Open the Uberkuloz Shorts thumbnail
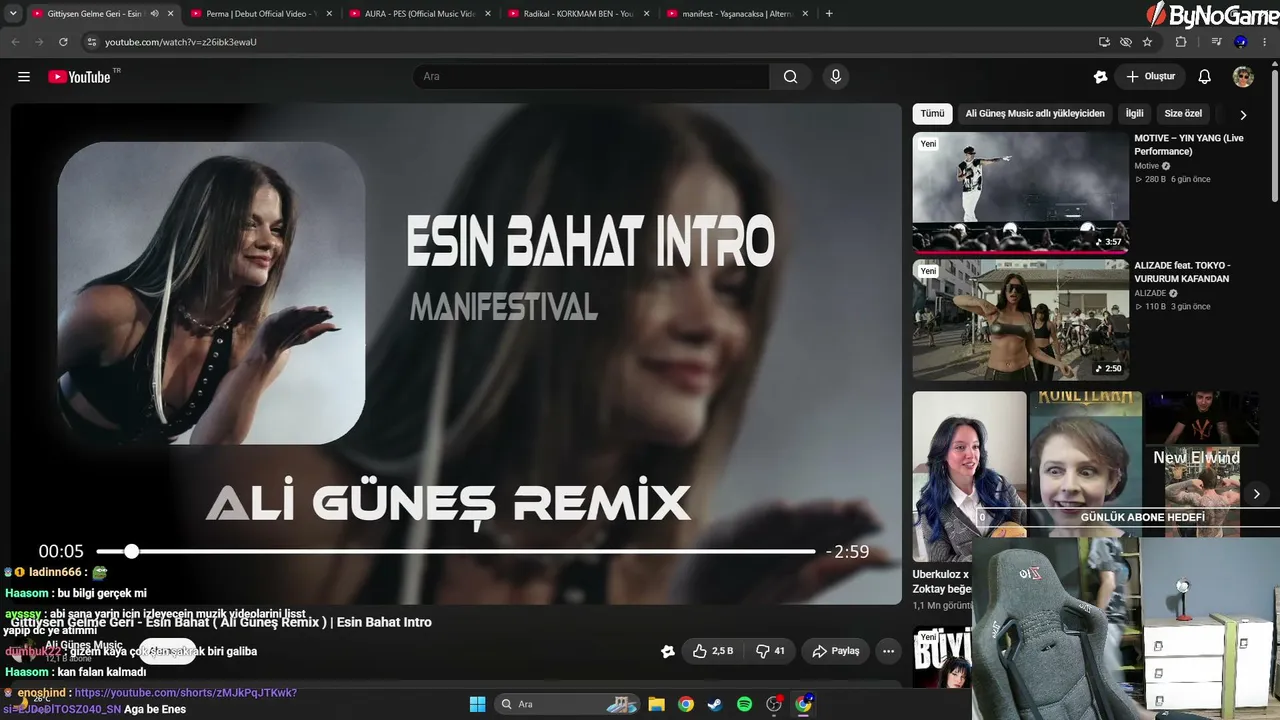 point(969,476)
